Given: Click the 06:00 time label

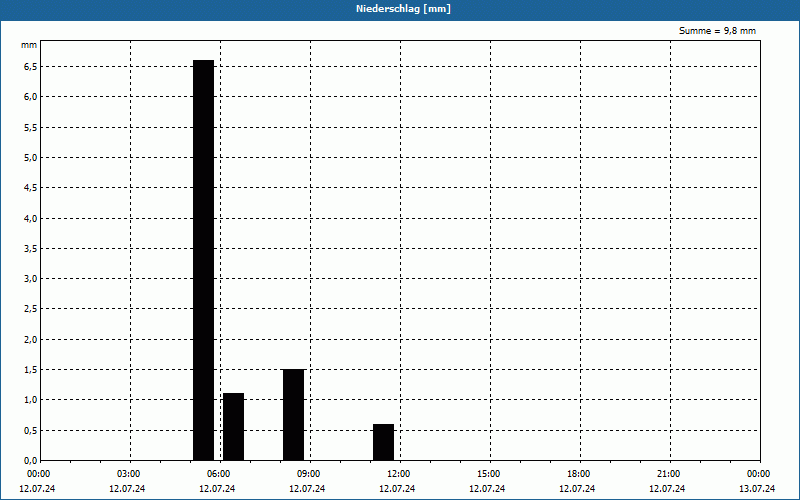Looking at the screenshot, I should point(218,474).
